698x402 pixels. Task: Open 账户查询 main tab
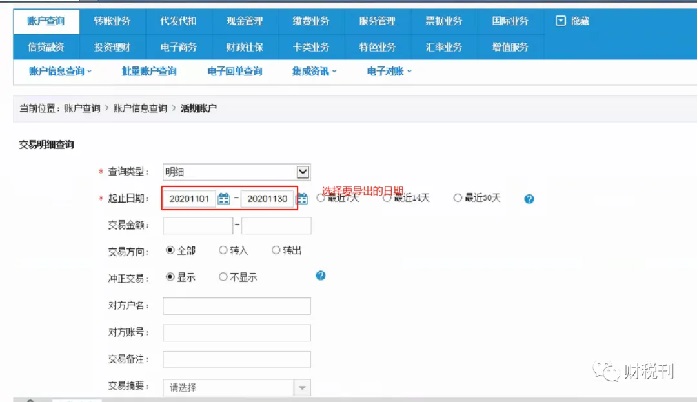[x=46, y=21]
